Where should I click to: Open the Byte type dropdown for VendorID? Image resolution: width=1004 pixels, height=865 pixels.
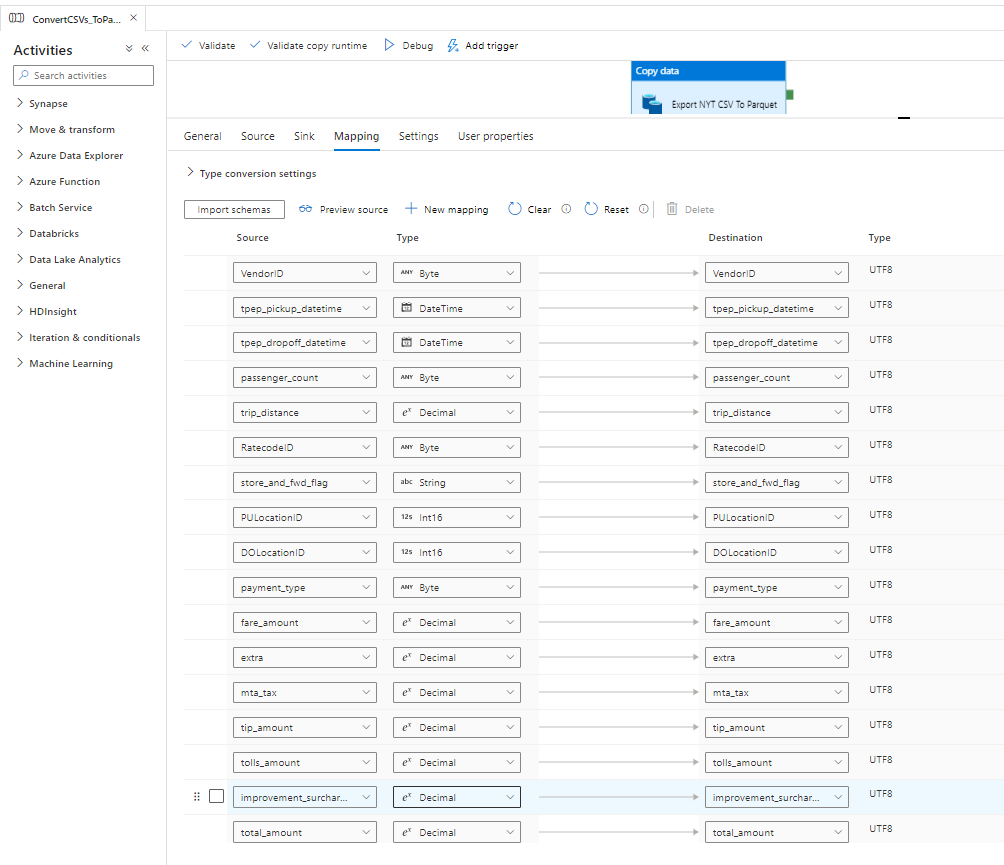pyautogui.click(x=457, y=273)
